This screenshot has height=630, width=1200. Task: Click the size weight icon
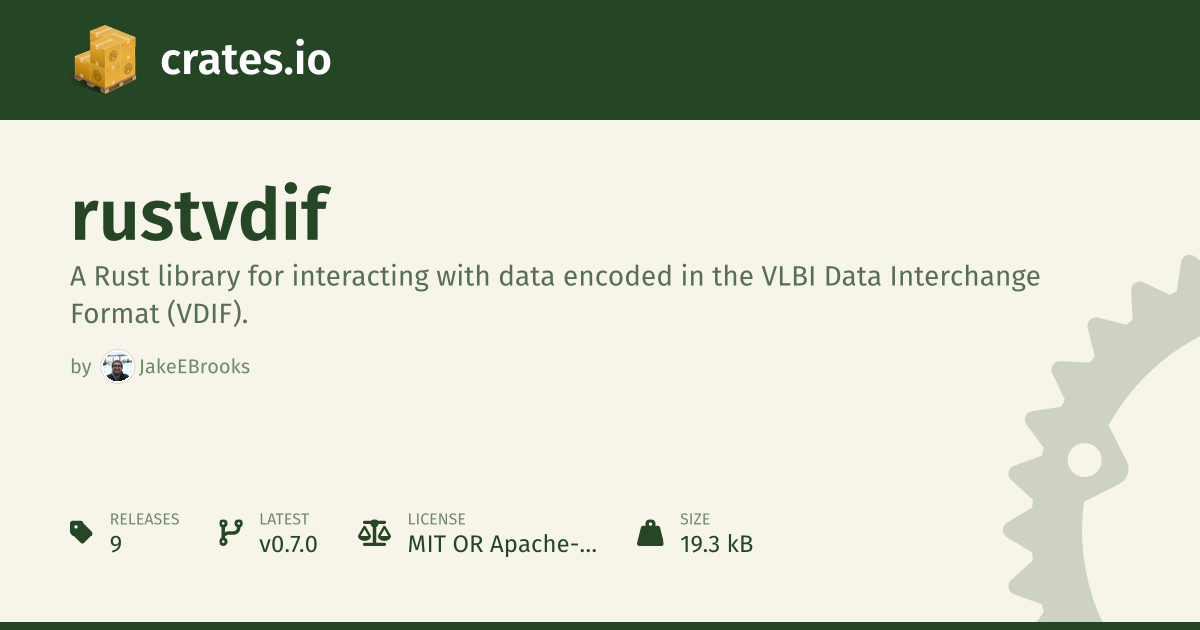(650, 532)
